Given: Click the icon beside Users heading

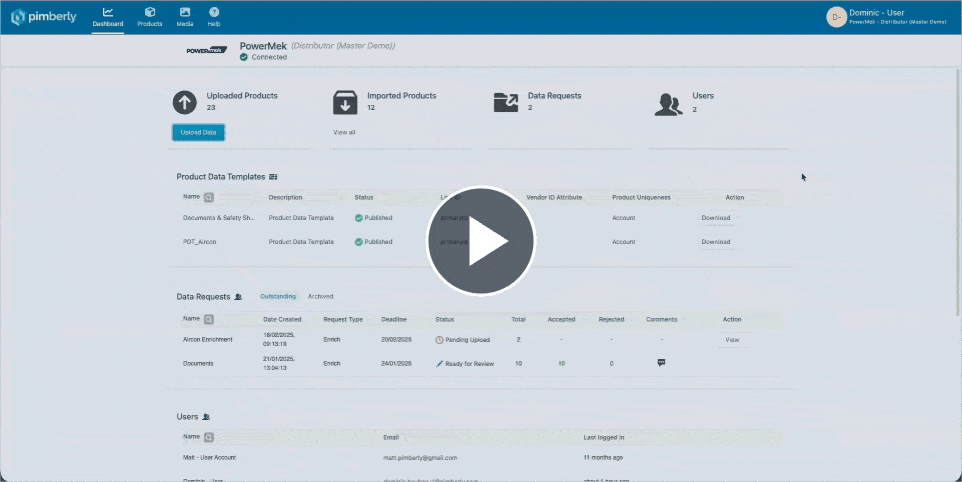Looking at the screenshot, I should pos(206,417).
